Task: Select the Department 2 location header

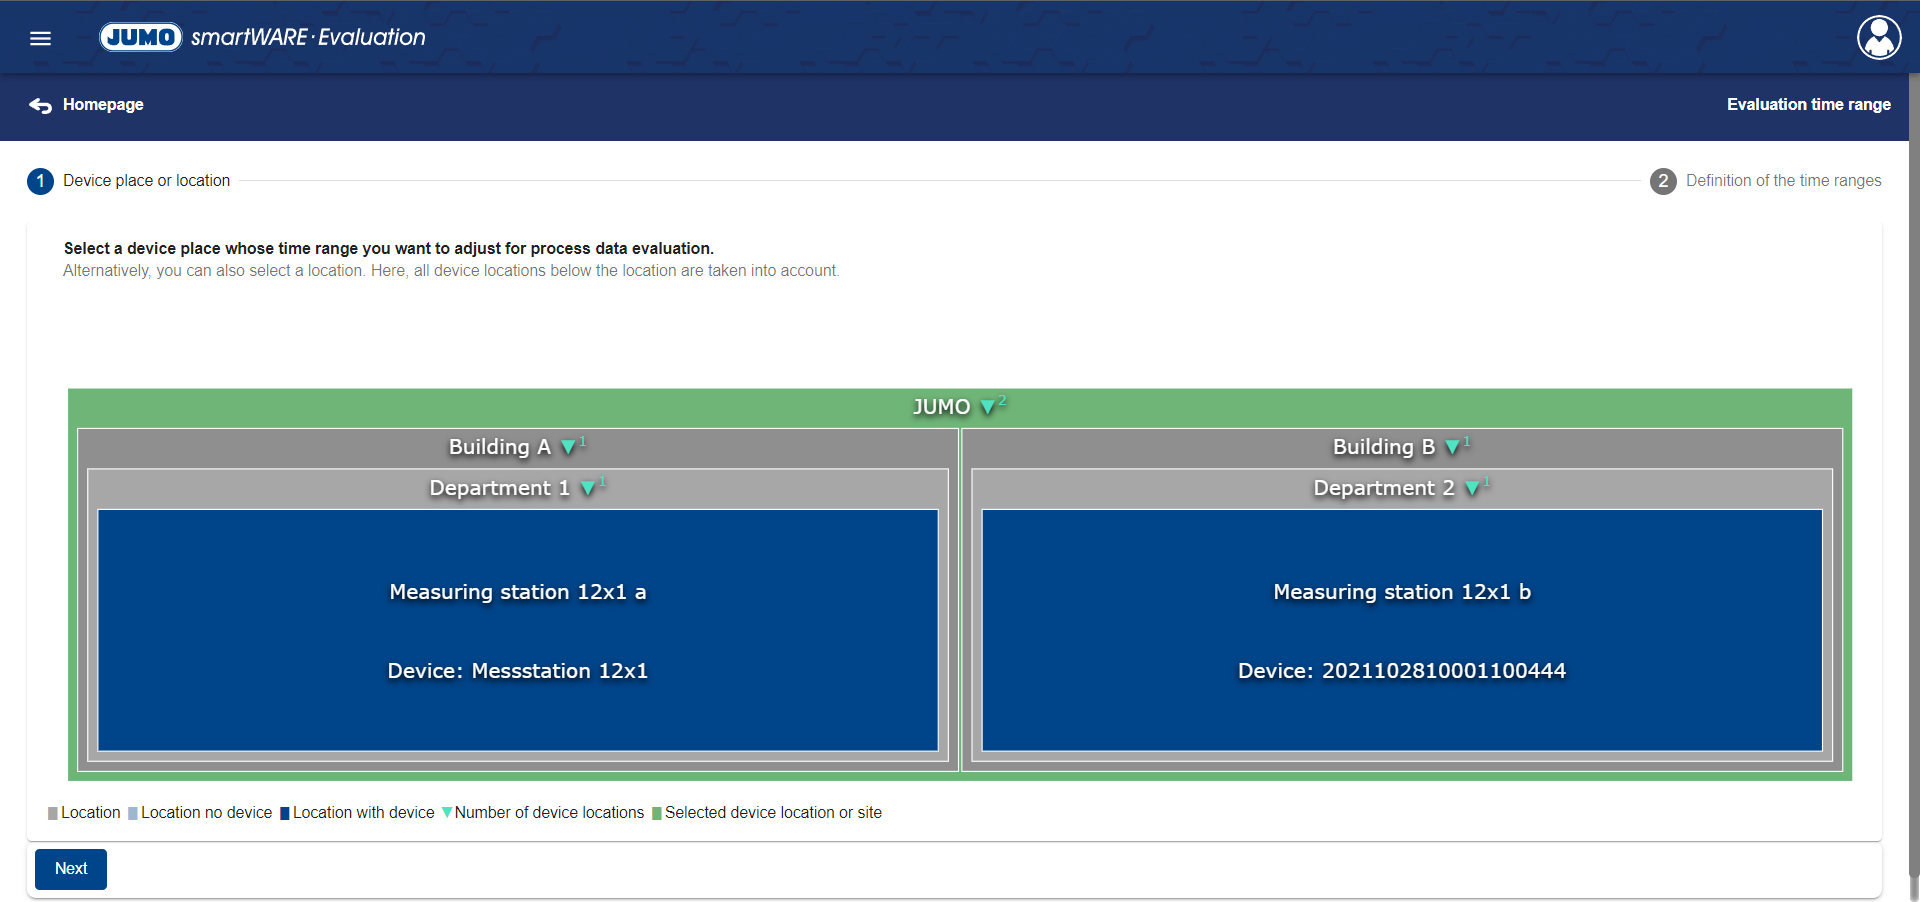Action: click(1383, 488)
